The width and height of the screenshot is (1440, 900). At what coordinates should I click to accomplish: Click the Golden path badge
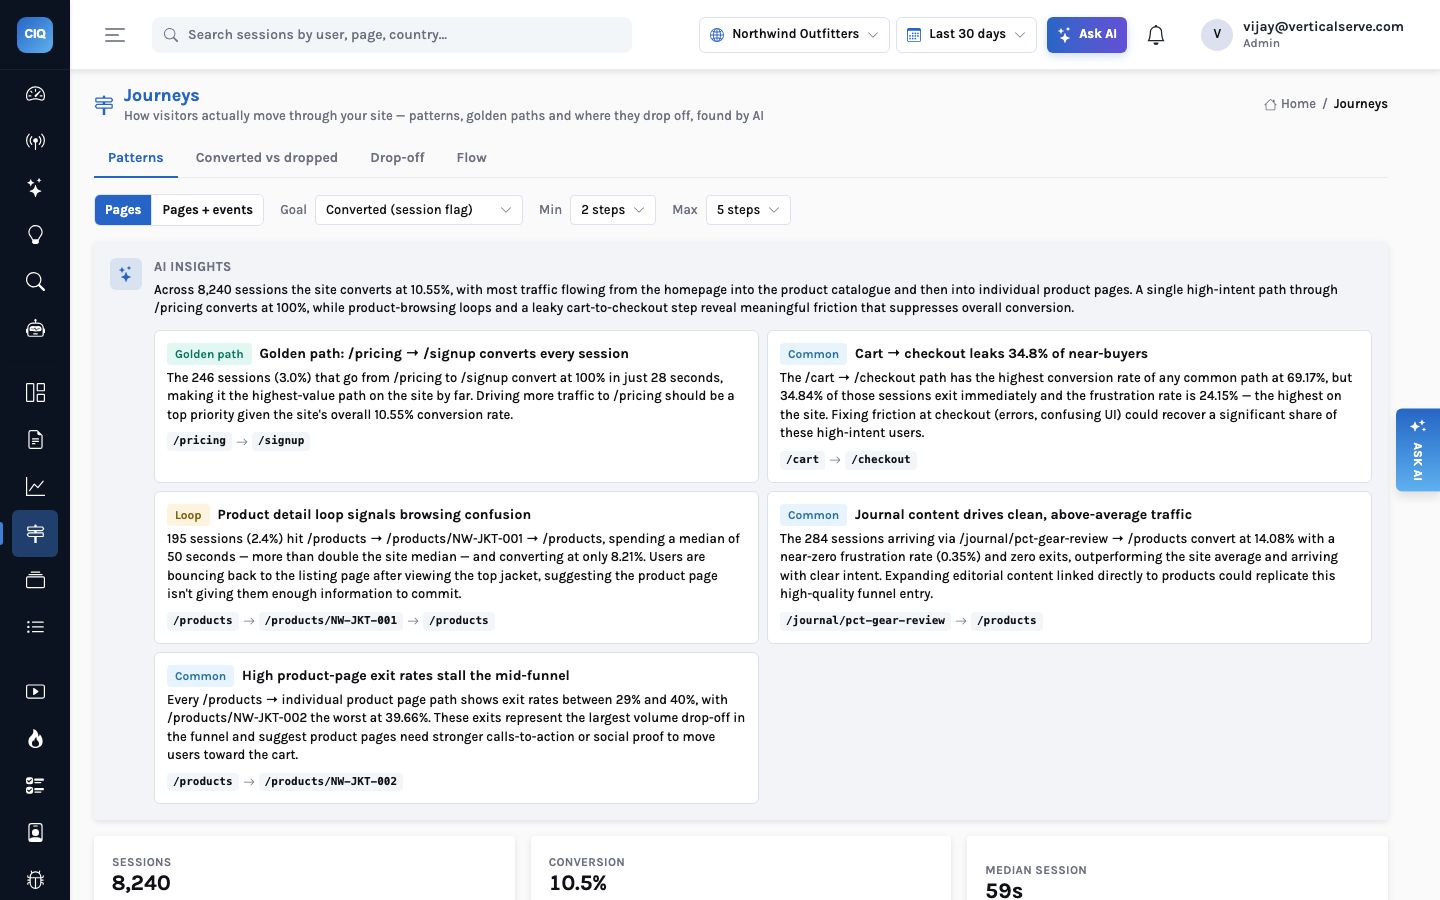click(209, 354)
